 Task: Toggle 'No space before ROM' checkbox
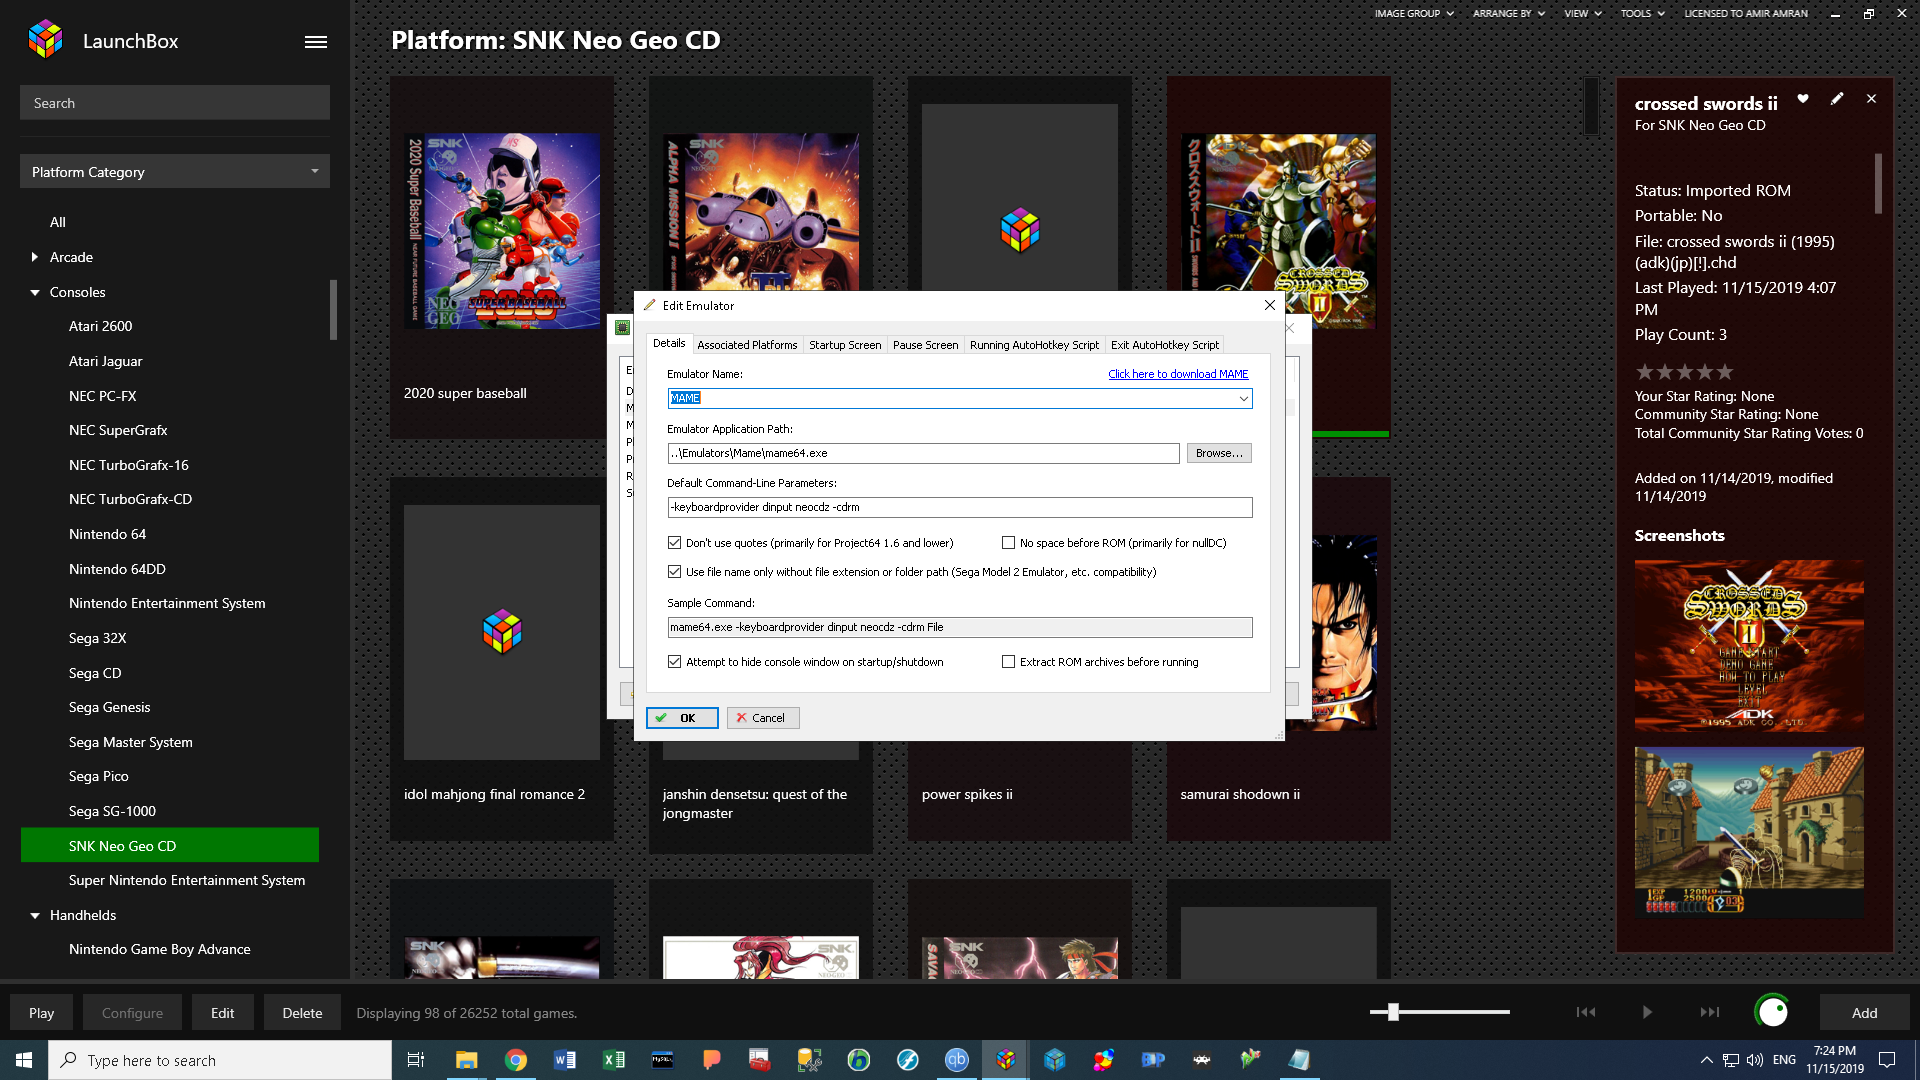pos(1009,543)
